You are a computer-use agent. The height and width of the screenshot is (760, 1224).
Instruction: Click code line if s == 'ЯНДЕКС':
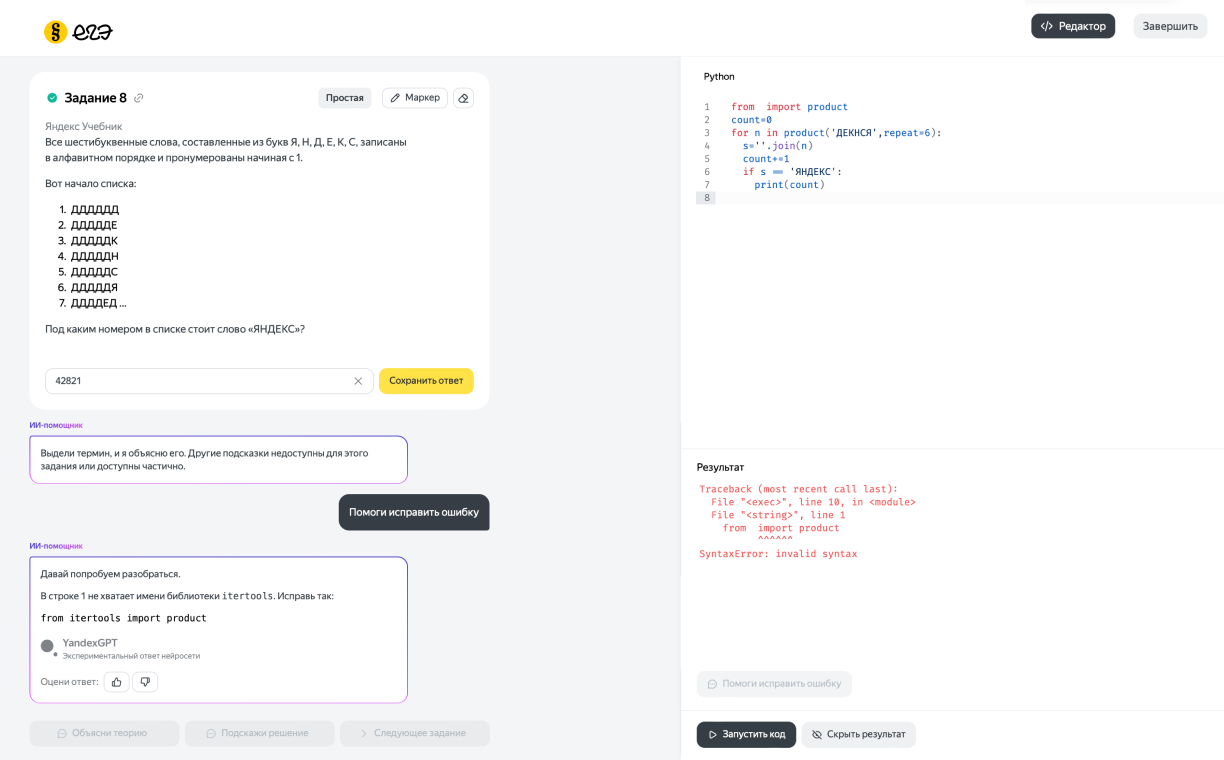[792, 172]
